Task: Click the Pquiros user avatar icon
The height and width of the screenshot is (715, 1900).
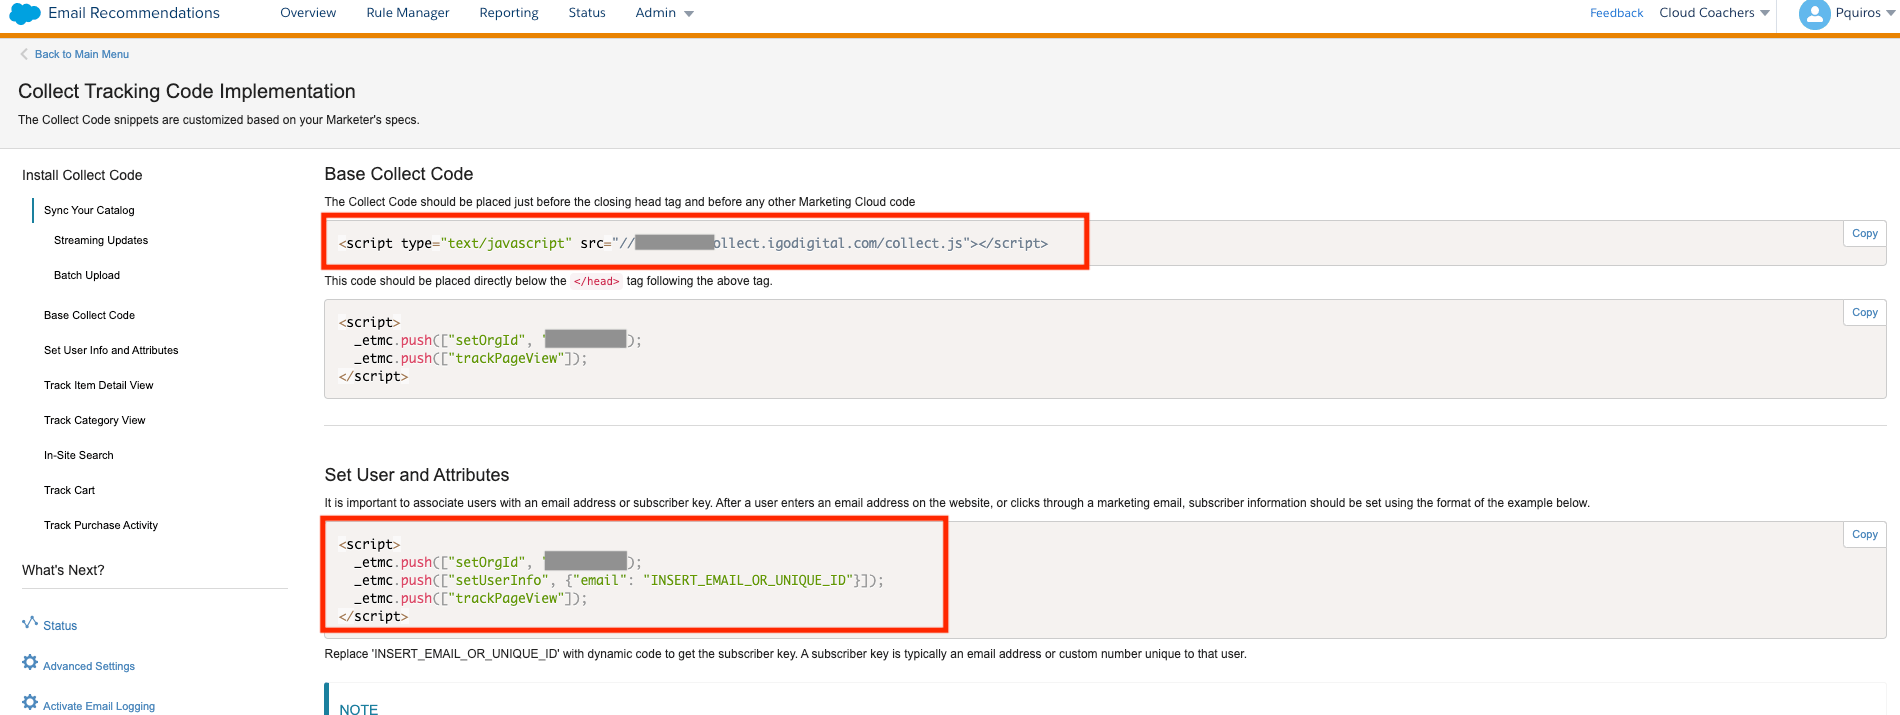Action: 1814,14
